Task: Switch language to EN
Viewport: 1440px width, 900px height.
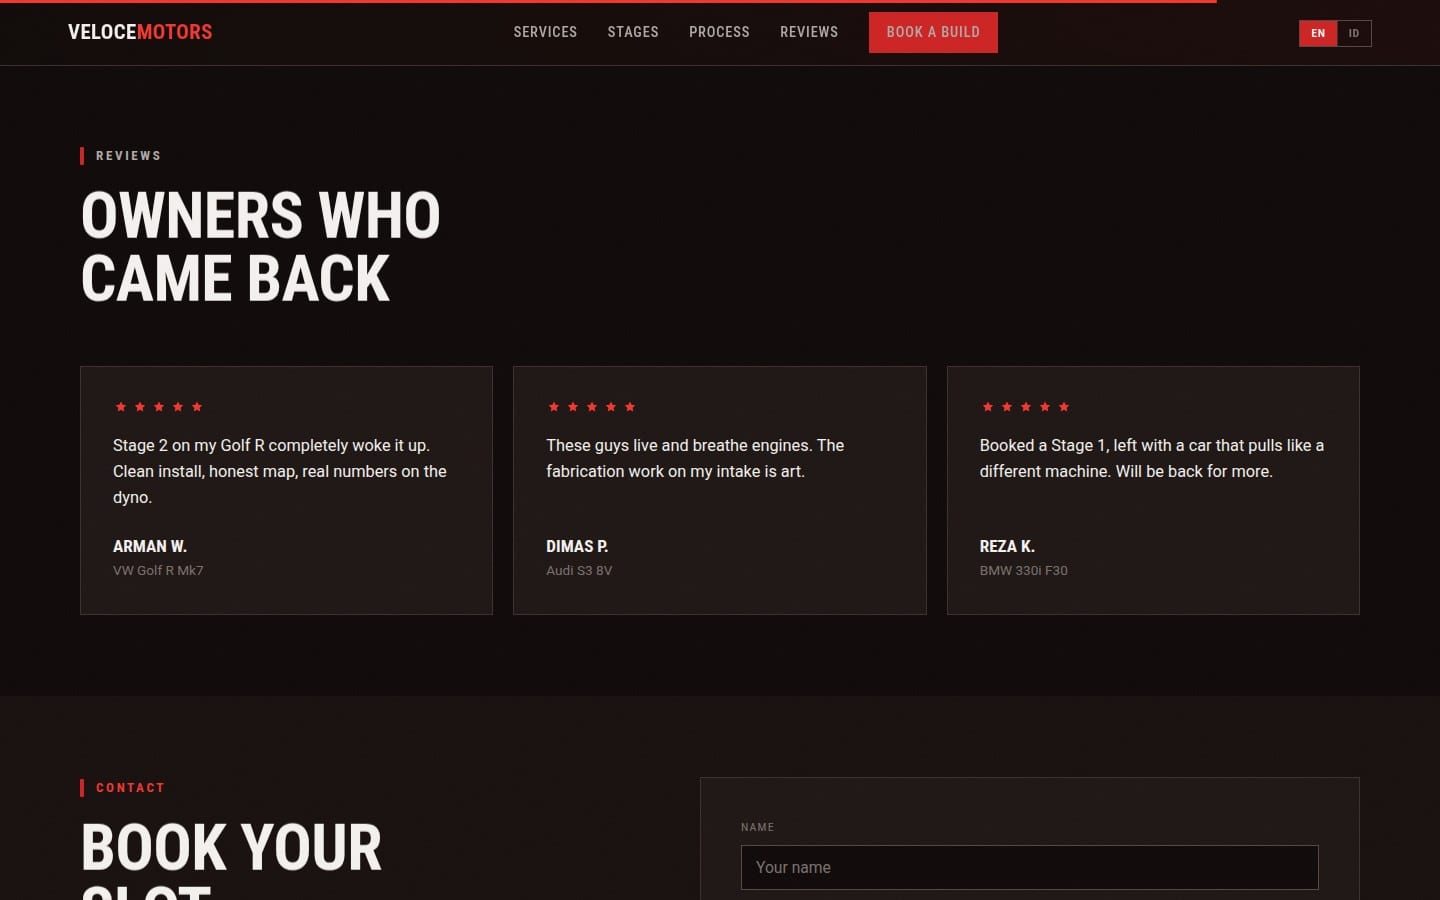Action: coord(1318,33)
